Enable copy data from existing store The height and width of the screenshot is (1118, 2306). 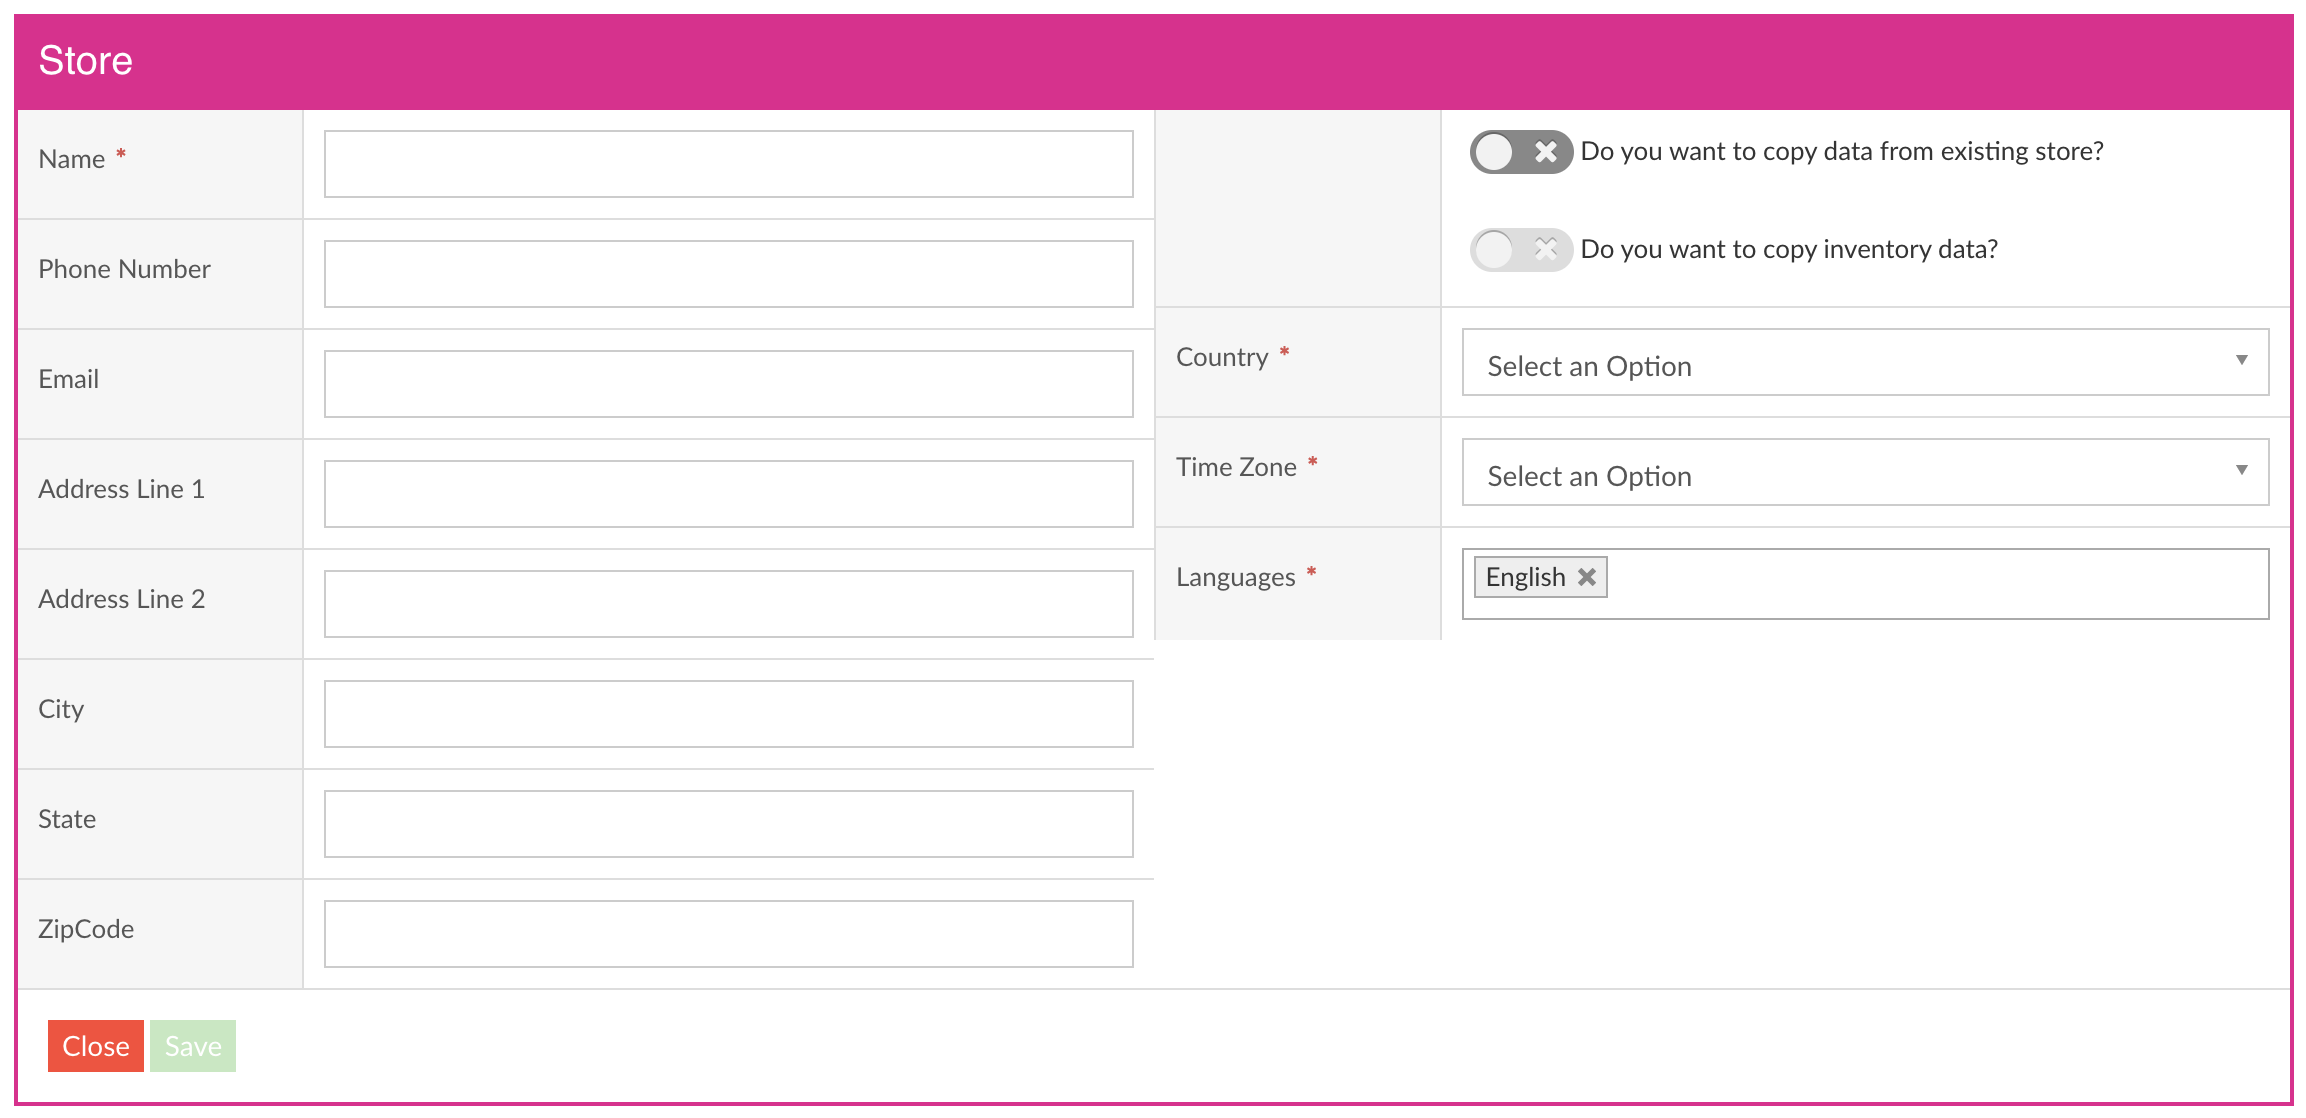point(1519,152)
